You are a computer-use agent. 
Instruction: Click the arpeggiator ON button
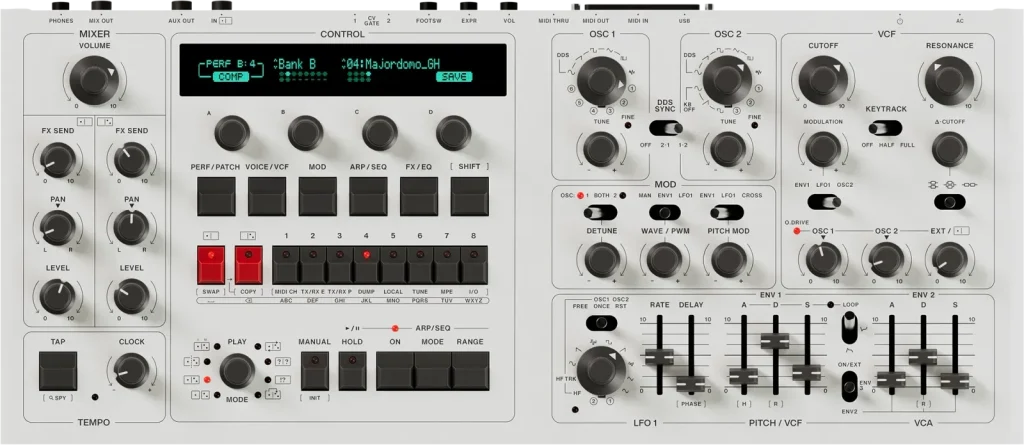[x=395, y=371]
